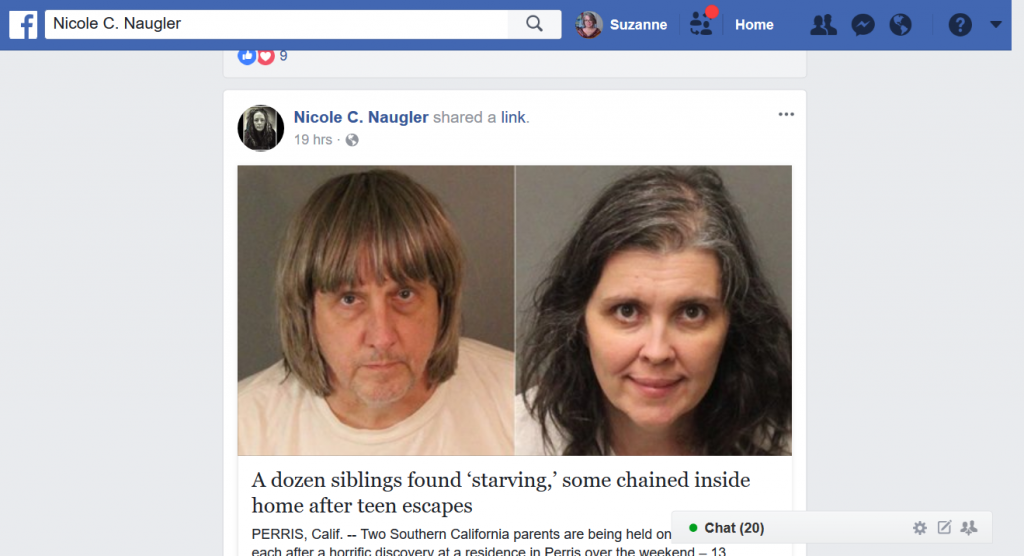This screenshot has height=556, width=1024.
Task: Open Nicole C. Naugler profile name link
Action: pyautogui.click(x=361, y=117)
